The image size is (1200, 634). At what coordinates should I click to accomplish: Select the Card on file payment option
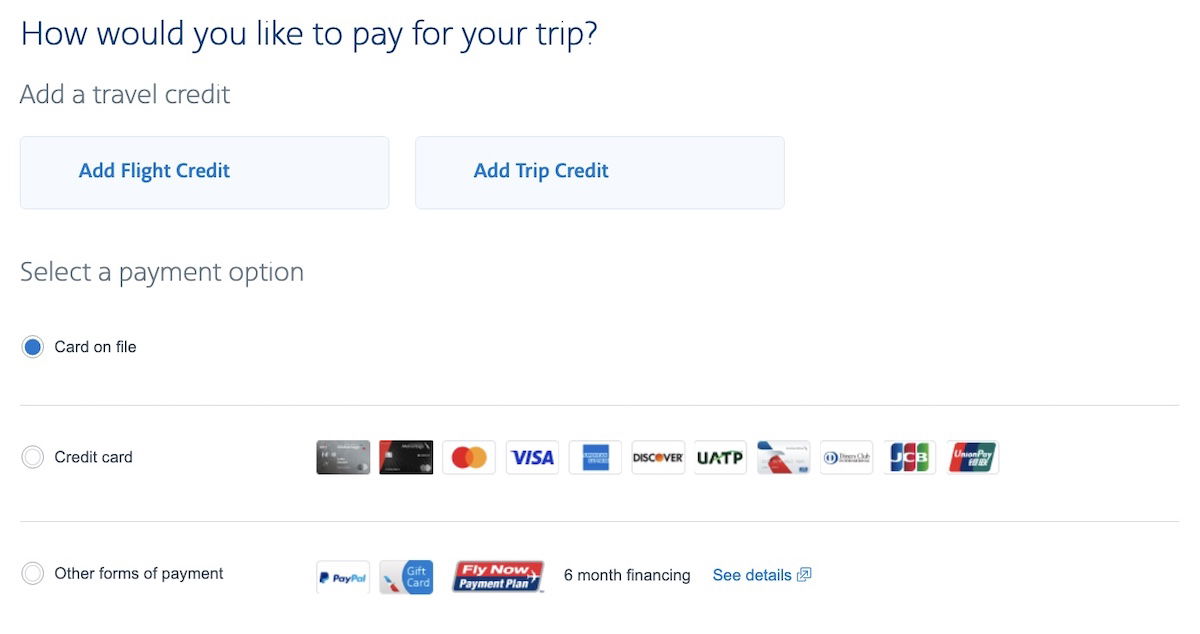(x=32, y=346)
